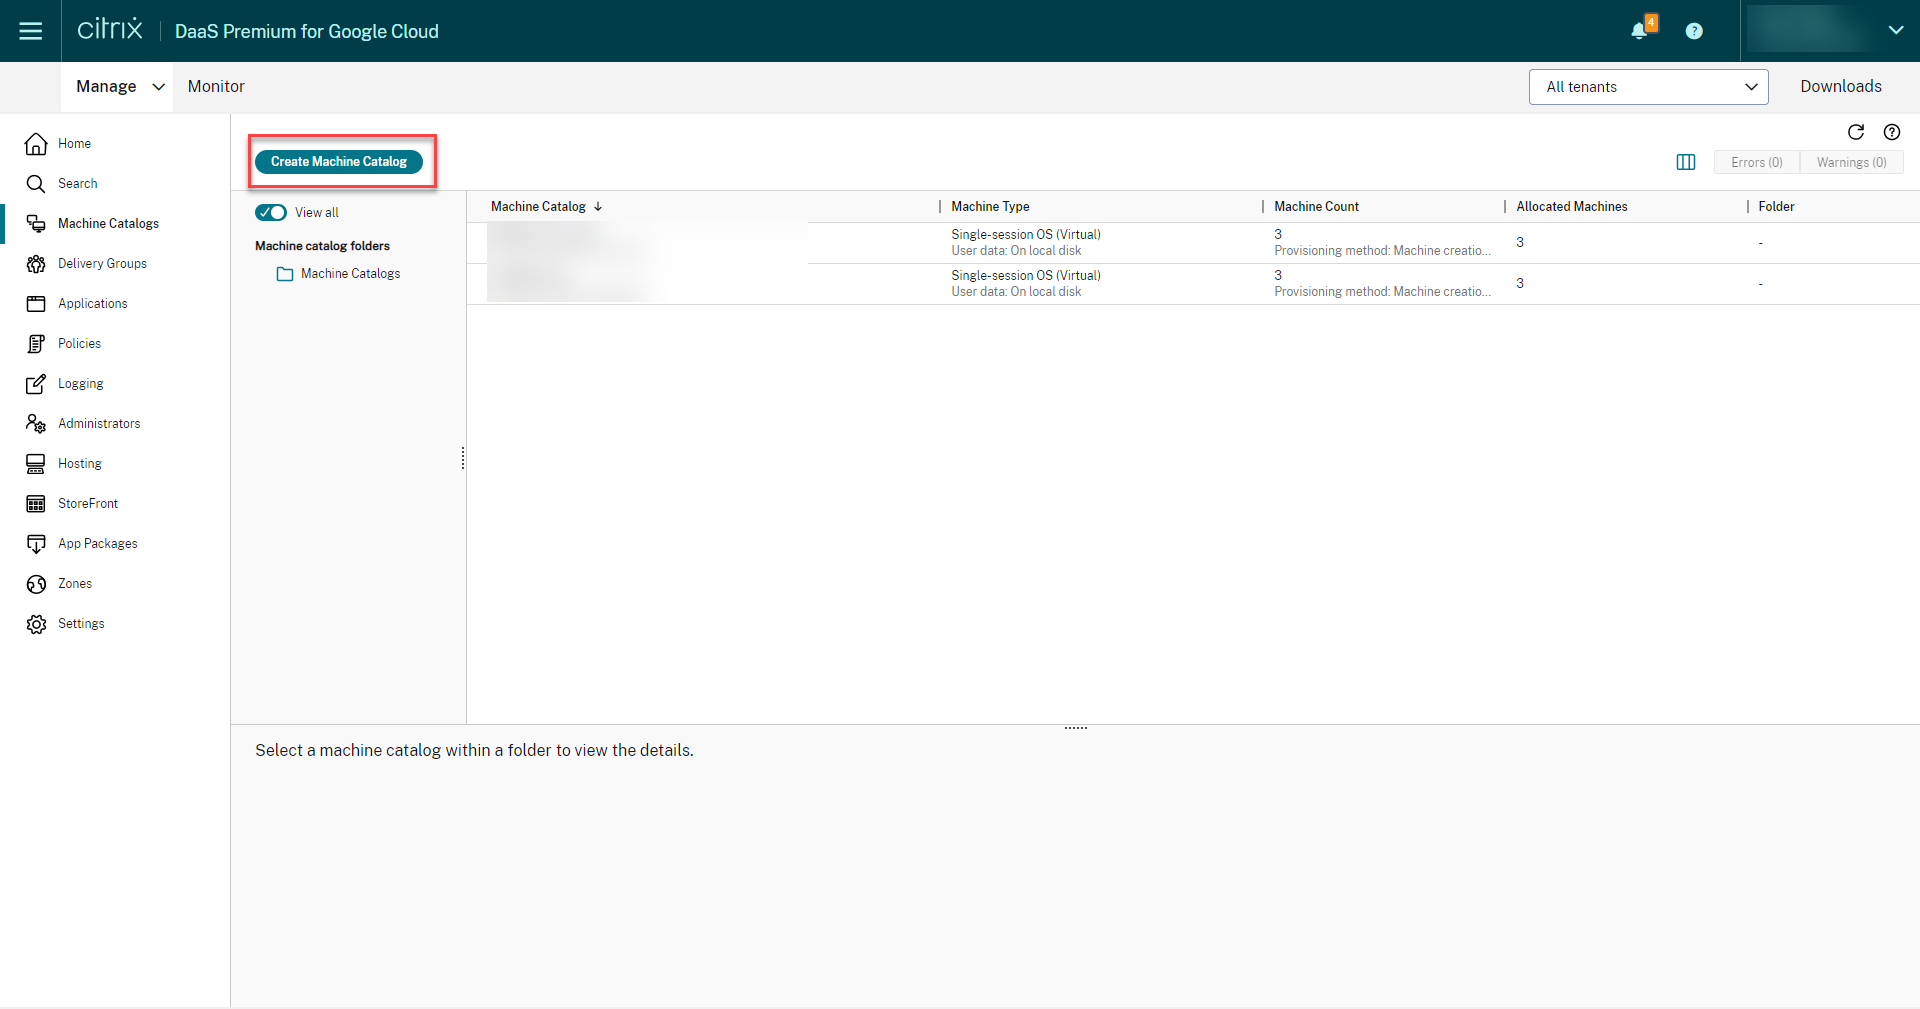The height and width of the screenshot is (1009, 1920).
Task: Open the hamburger navigation menu
Action: pos(31,31)
